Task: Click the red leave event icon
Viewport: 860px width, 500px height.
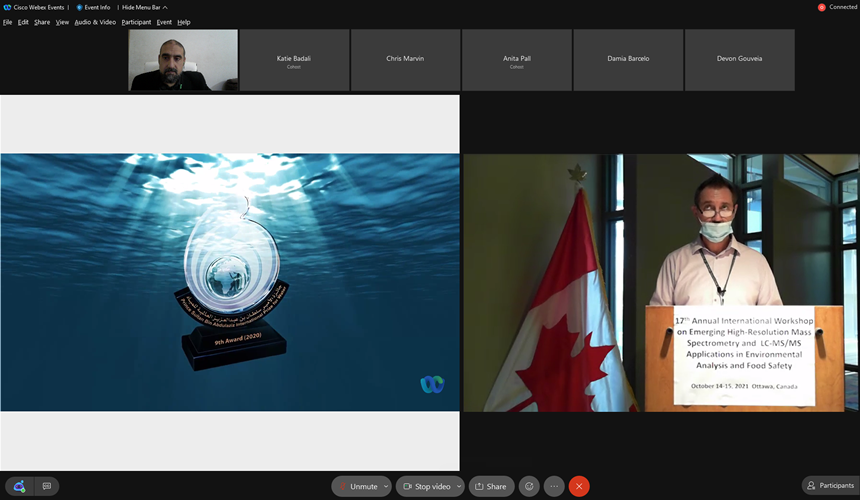Action: tap(579, 486)
